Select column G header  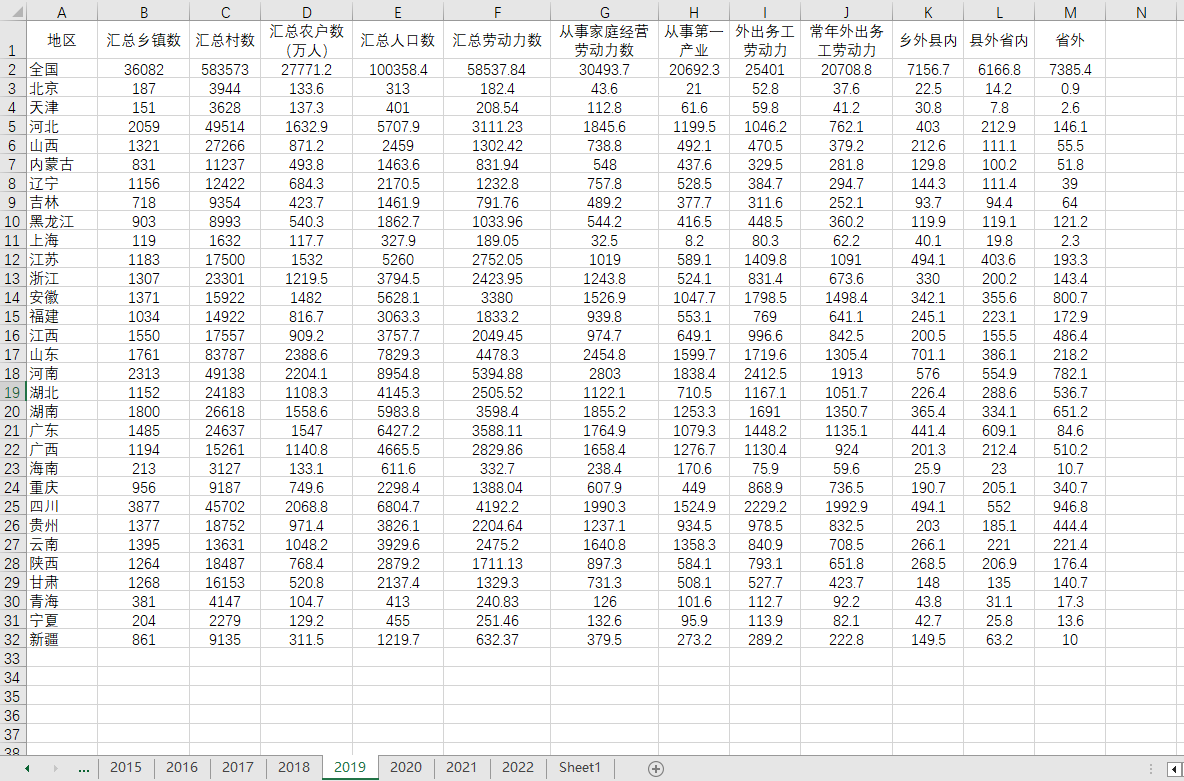(x=604, y=12)
